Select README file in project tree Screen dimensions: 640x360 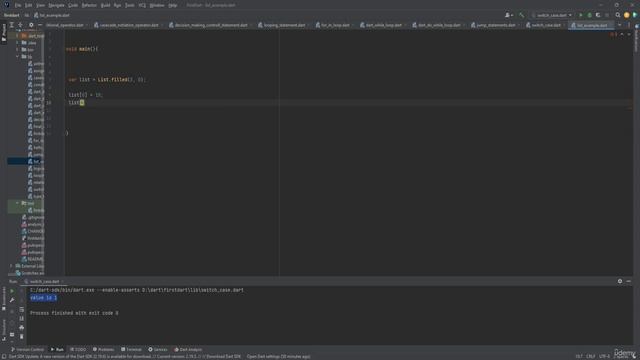coord(33,259)
